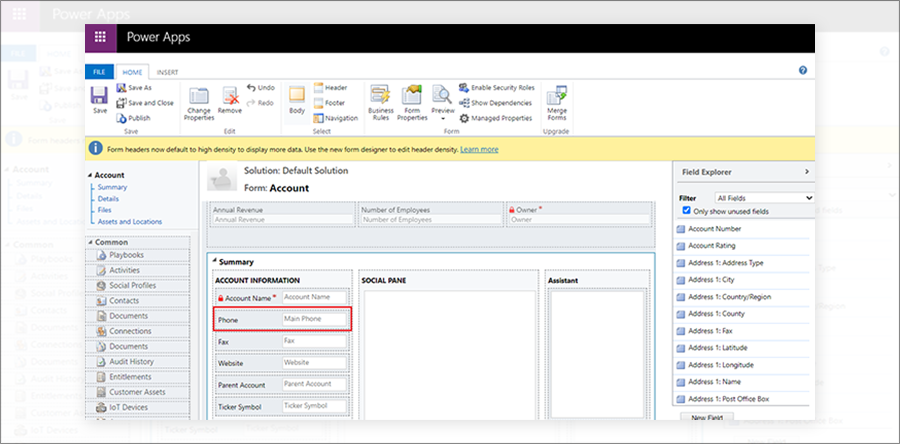Open Form Properties icon
This screenshot has height=444, width=900.
tap(412, 96)
